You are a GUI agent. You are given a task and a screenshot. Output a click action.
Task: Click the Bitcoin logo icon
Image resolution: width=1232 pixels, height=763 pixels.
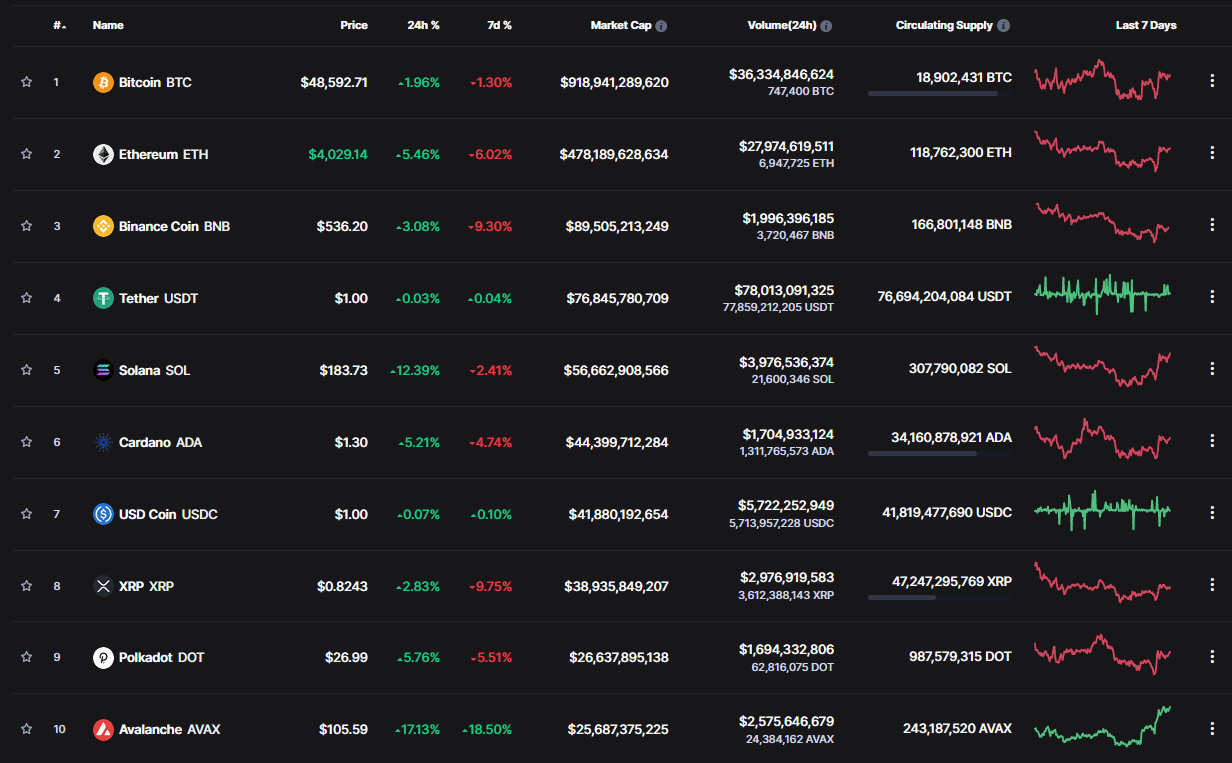[103, 82]
